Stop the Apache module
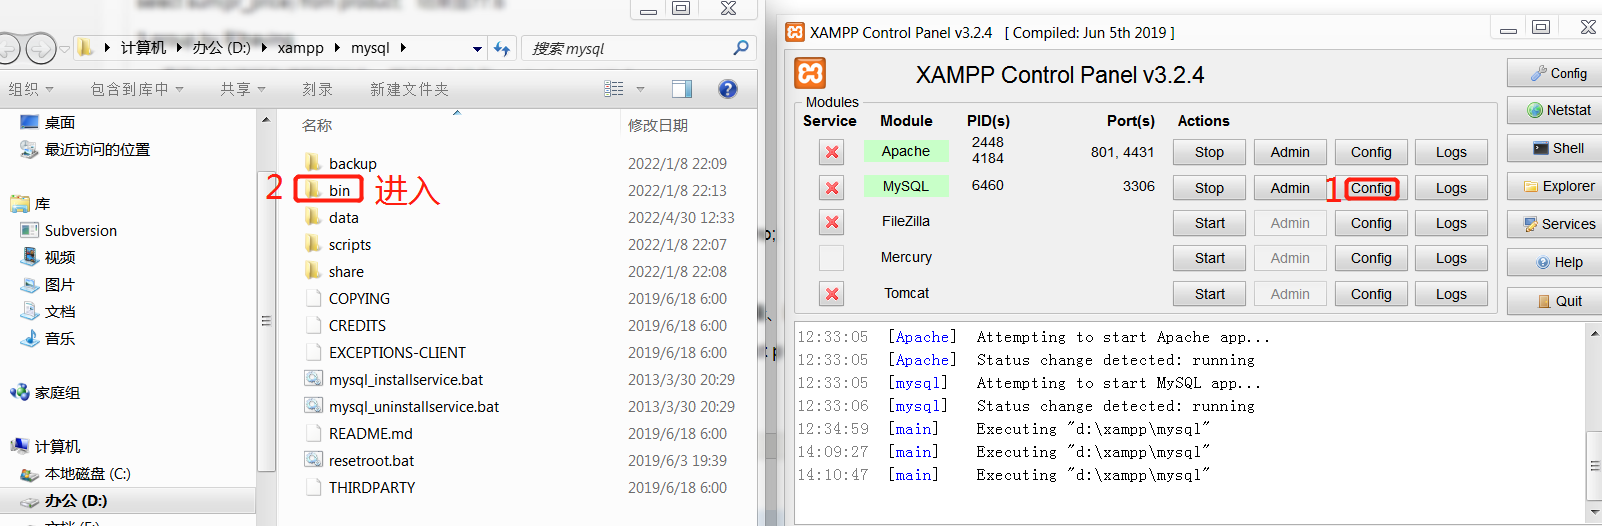The width and height of the screenshot is (1602, 526). coord(1209,152)
